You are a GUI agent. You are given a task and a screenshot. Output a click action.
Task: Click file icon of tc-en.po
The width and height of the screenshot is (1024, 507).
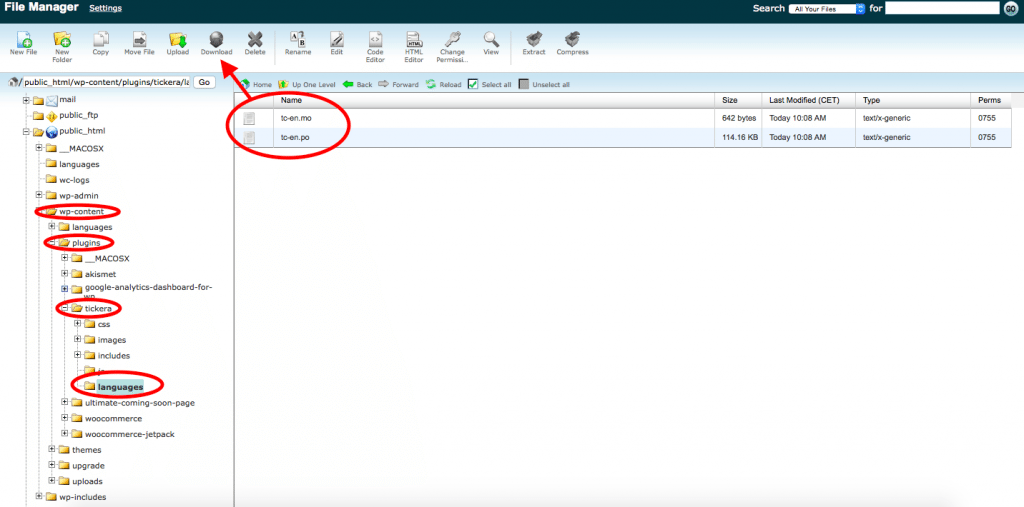tap(249, 137)
